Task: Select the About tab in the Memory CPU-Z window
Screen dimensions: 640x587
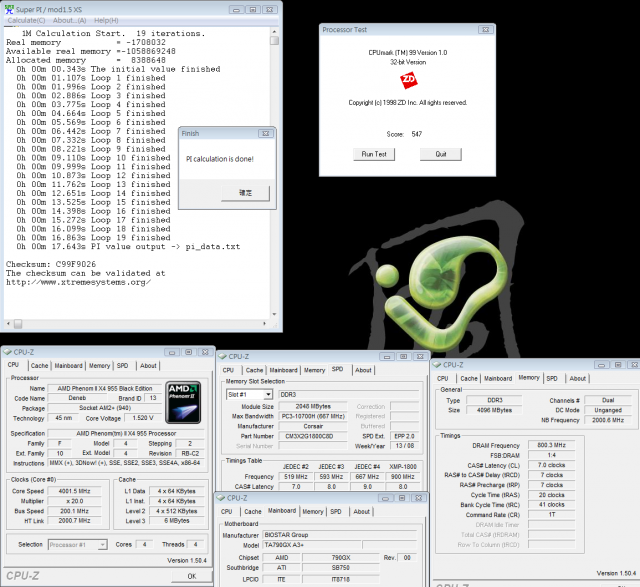Action: tap(578, 378)
